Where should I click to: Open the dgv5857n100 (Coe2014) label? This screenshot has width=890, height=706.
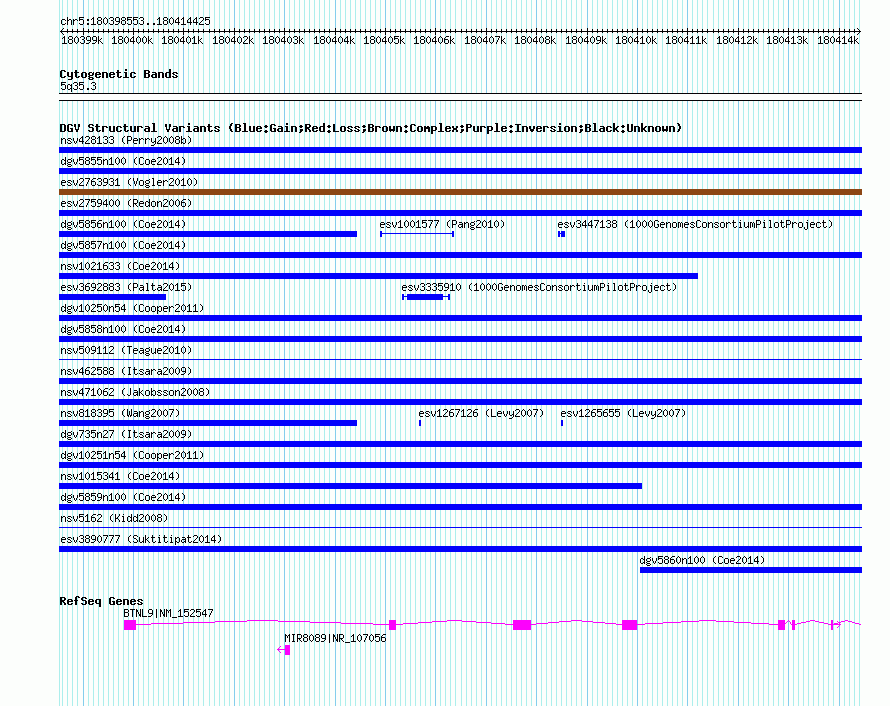point(123,245)
